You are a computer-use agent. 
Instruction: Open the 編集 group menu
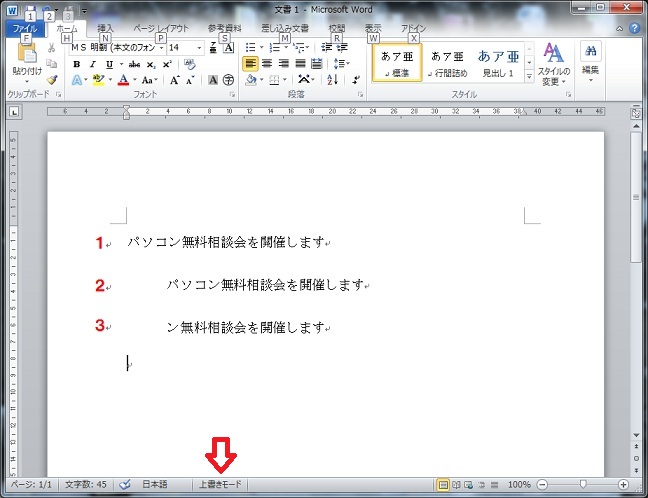(x=591, y=61)
